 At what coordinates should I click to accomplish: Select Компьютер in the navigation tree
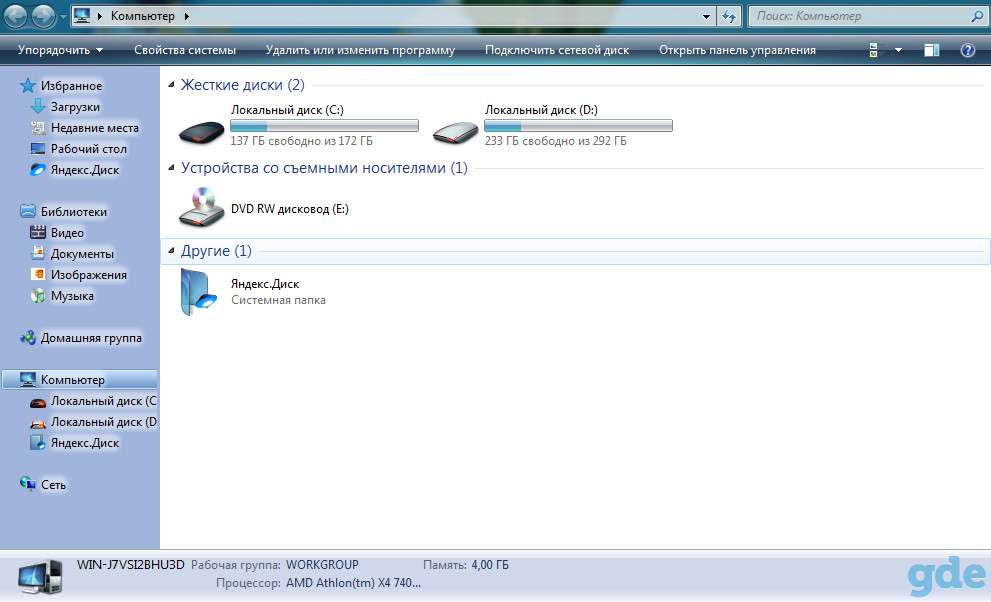pyautogui.click(x=80, y=379)
